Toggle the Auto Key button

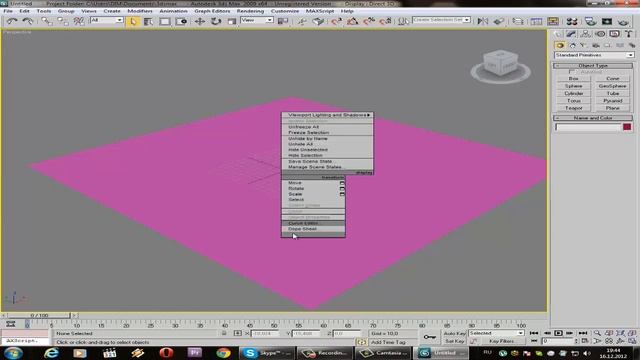(454, 333)
